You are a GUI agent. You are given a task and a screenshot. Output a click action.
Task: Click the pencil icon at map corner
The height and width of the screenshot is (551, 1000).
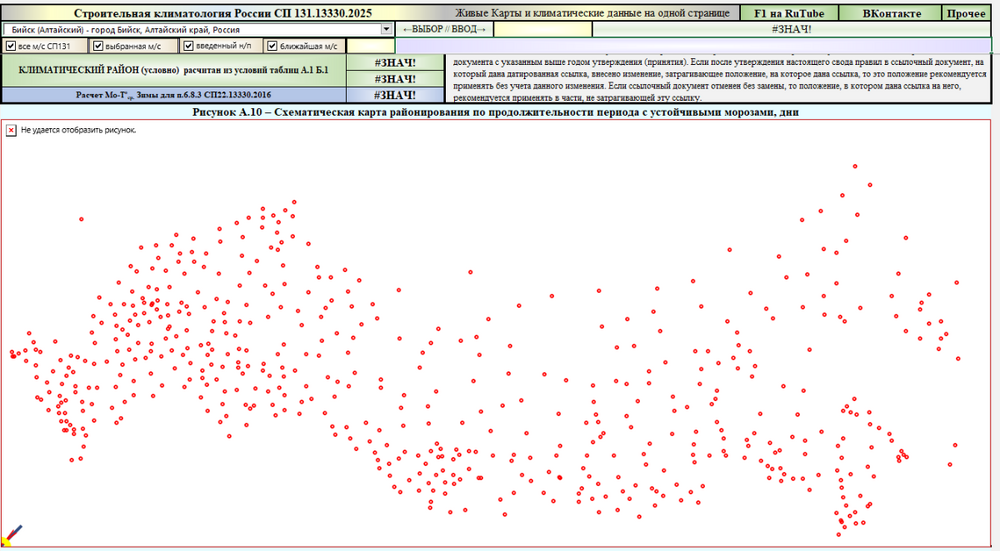pyautogui.click(x=11, y=534)
